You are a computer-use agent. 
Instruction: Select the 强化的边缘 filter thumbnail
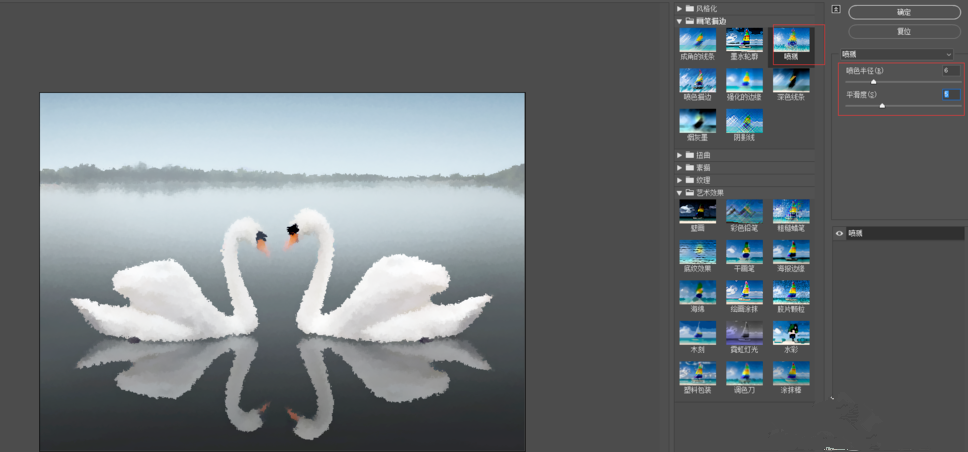click(744, 80)
